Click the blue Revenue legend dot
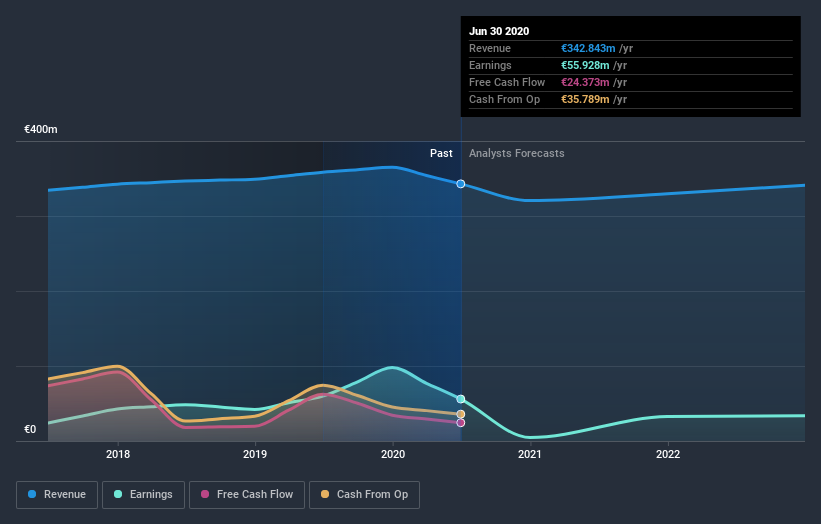Screen dimensions: 821x524 (x=32, y=494)
